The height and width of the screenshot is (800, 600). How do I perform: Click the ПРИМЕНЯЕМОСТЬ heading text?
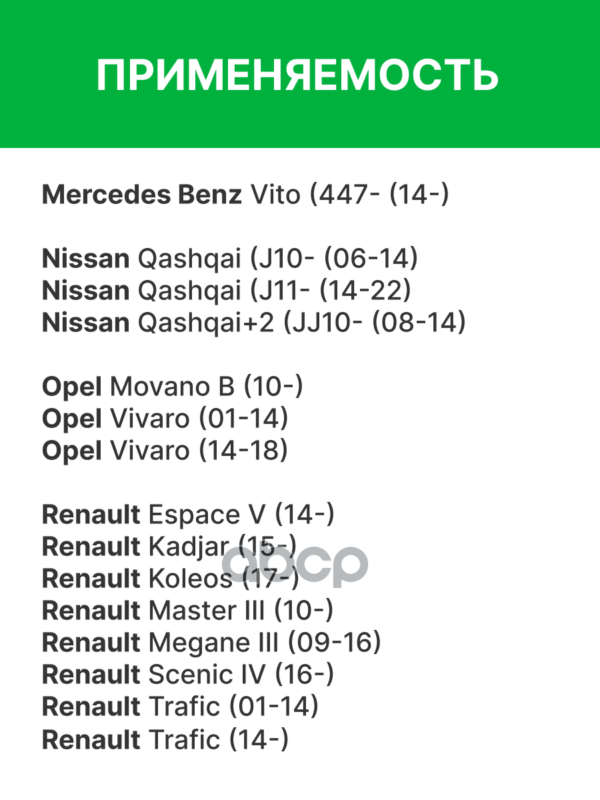pos(298,75)
